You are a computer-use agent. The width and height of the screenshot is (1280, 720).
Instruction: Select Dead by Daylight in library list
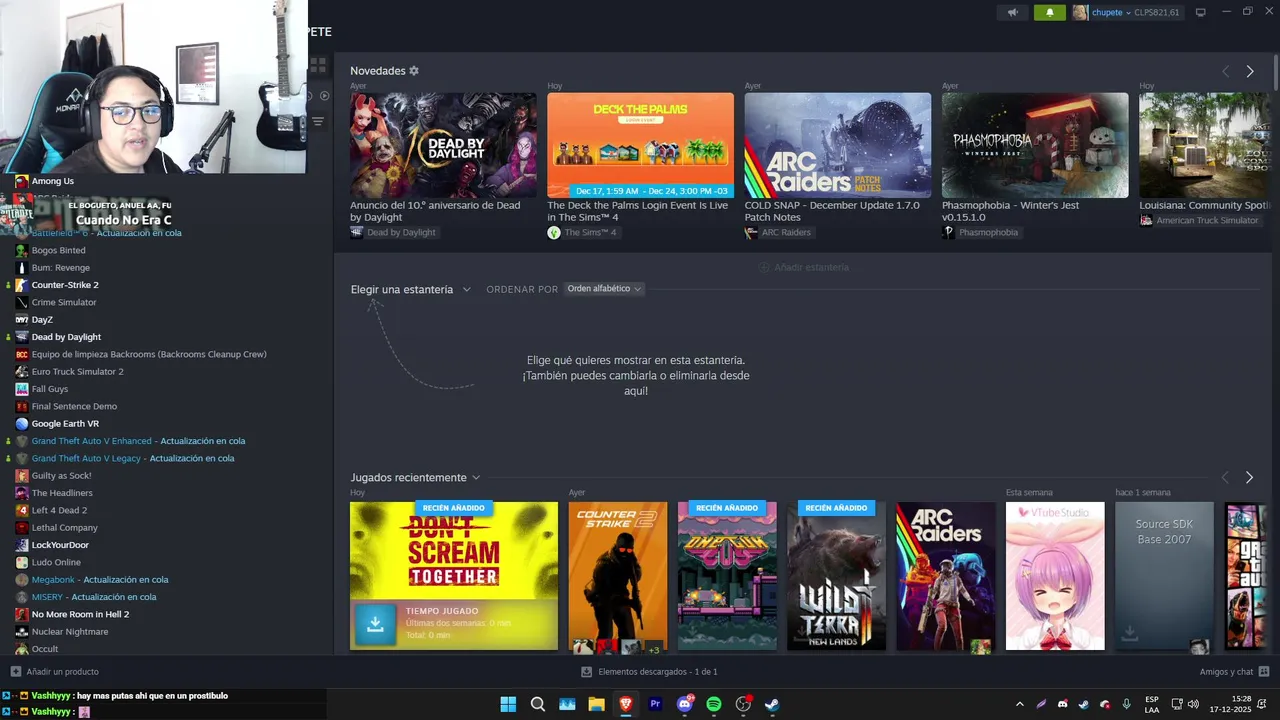[x=66, y=337]
